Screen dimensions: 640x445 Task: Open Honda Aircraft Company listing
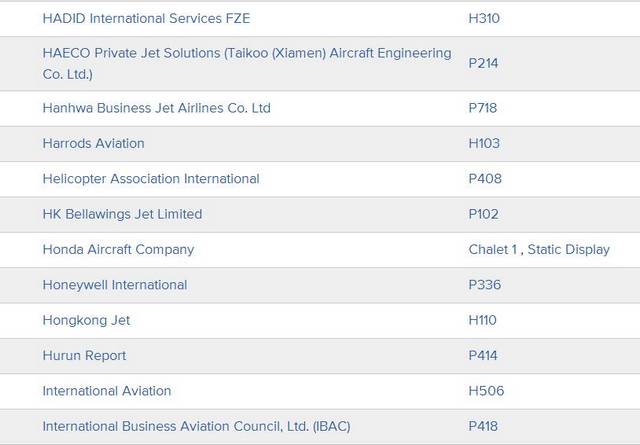coord(118,249)
